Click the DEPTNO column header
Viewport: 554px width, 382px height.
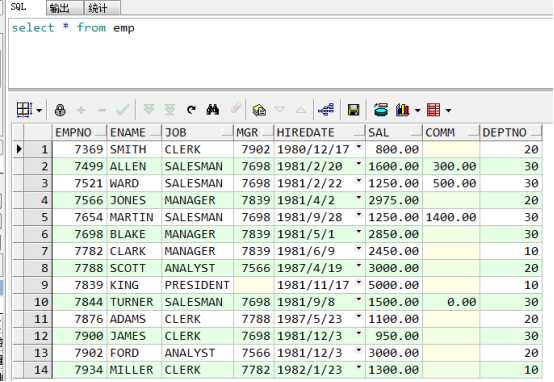(x=511, y=132)
